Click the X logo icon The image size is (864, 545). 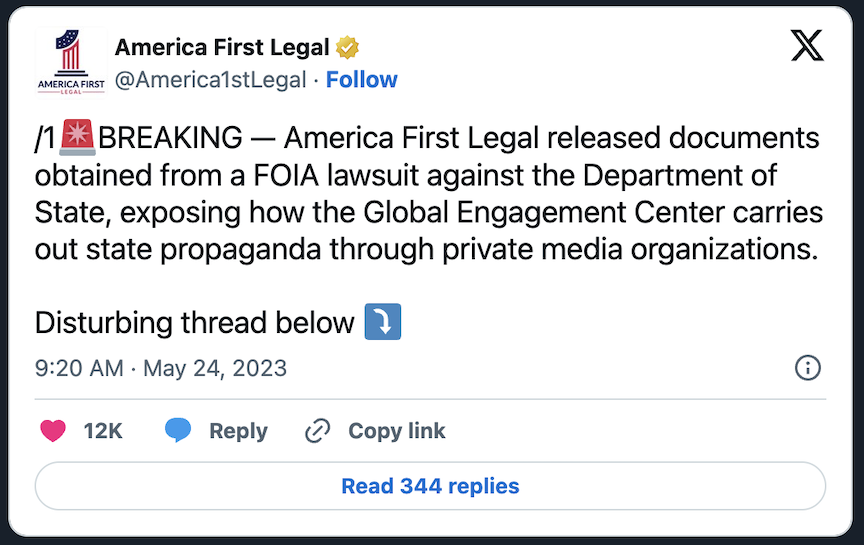tap(807, 46)
